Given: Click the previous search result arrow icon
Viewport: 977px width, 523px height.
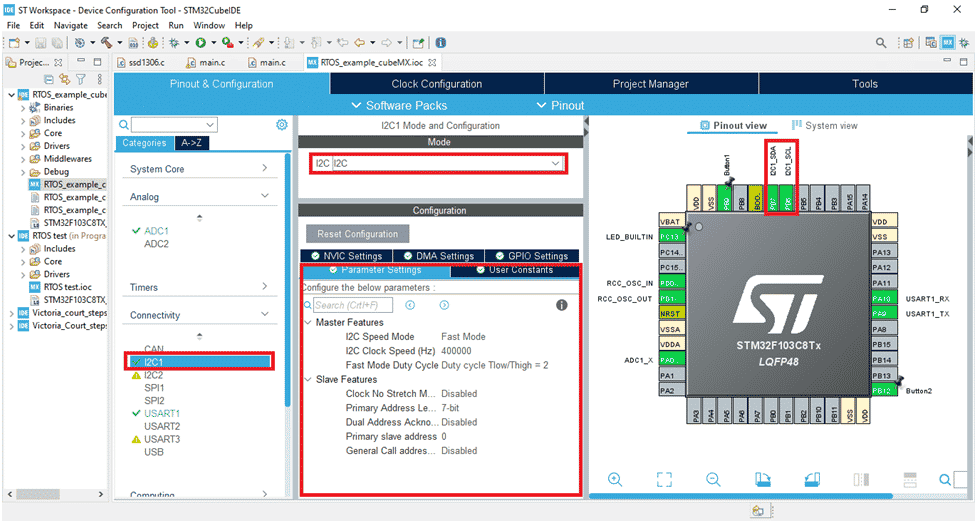Looking at the screenshot, I should (x=410, y=305).
